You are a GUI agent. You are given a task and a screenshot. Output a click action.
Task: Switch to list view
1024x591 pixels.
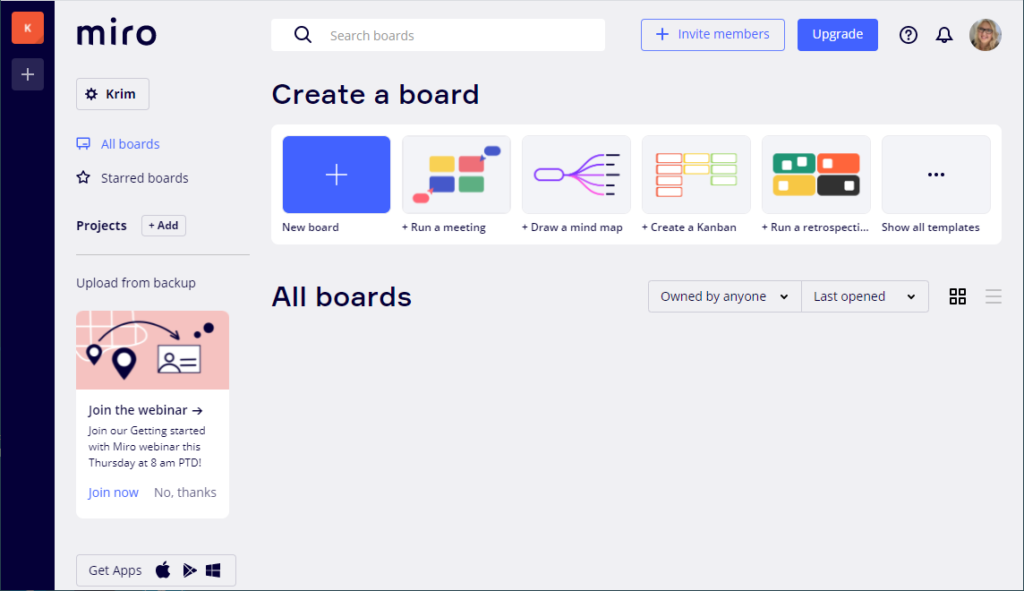tap(993, 296)
